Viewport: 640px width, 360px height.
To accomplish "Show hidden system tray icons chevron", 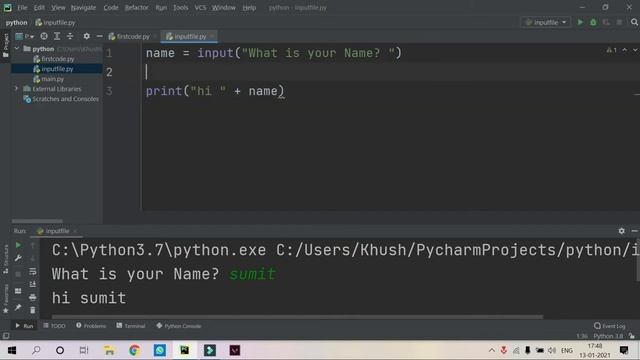I will tap(492, 350).
